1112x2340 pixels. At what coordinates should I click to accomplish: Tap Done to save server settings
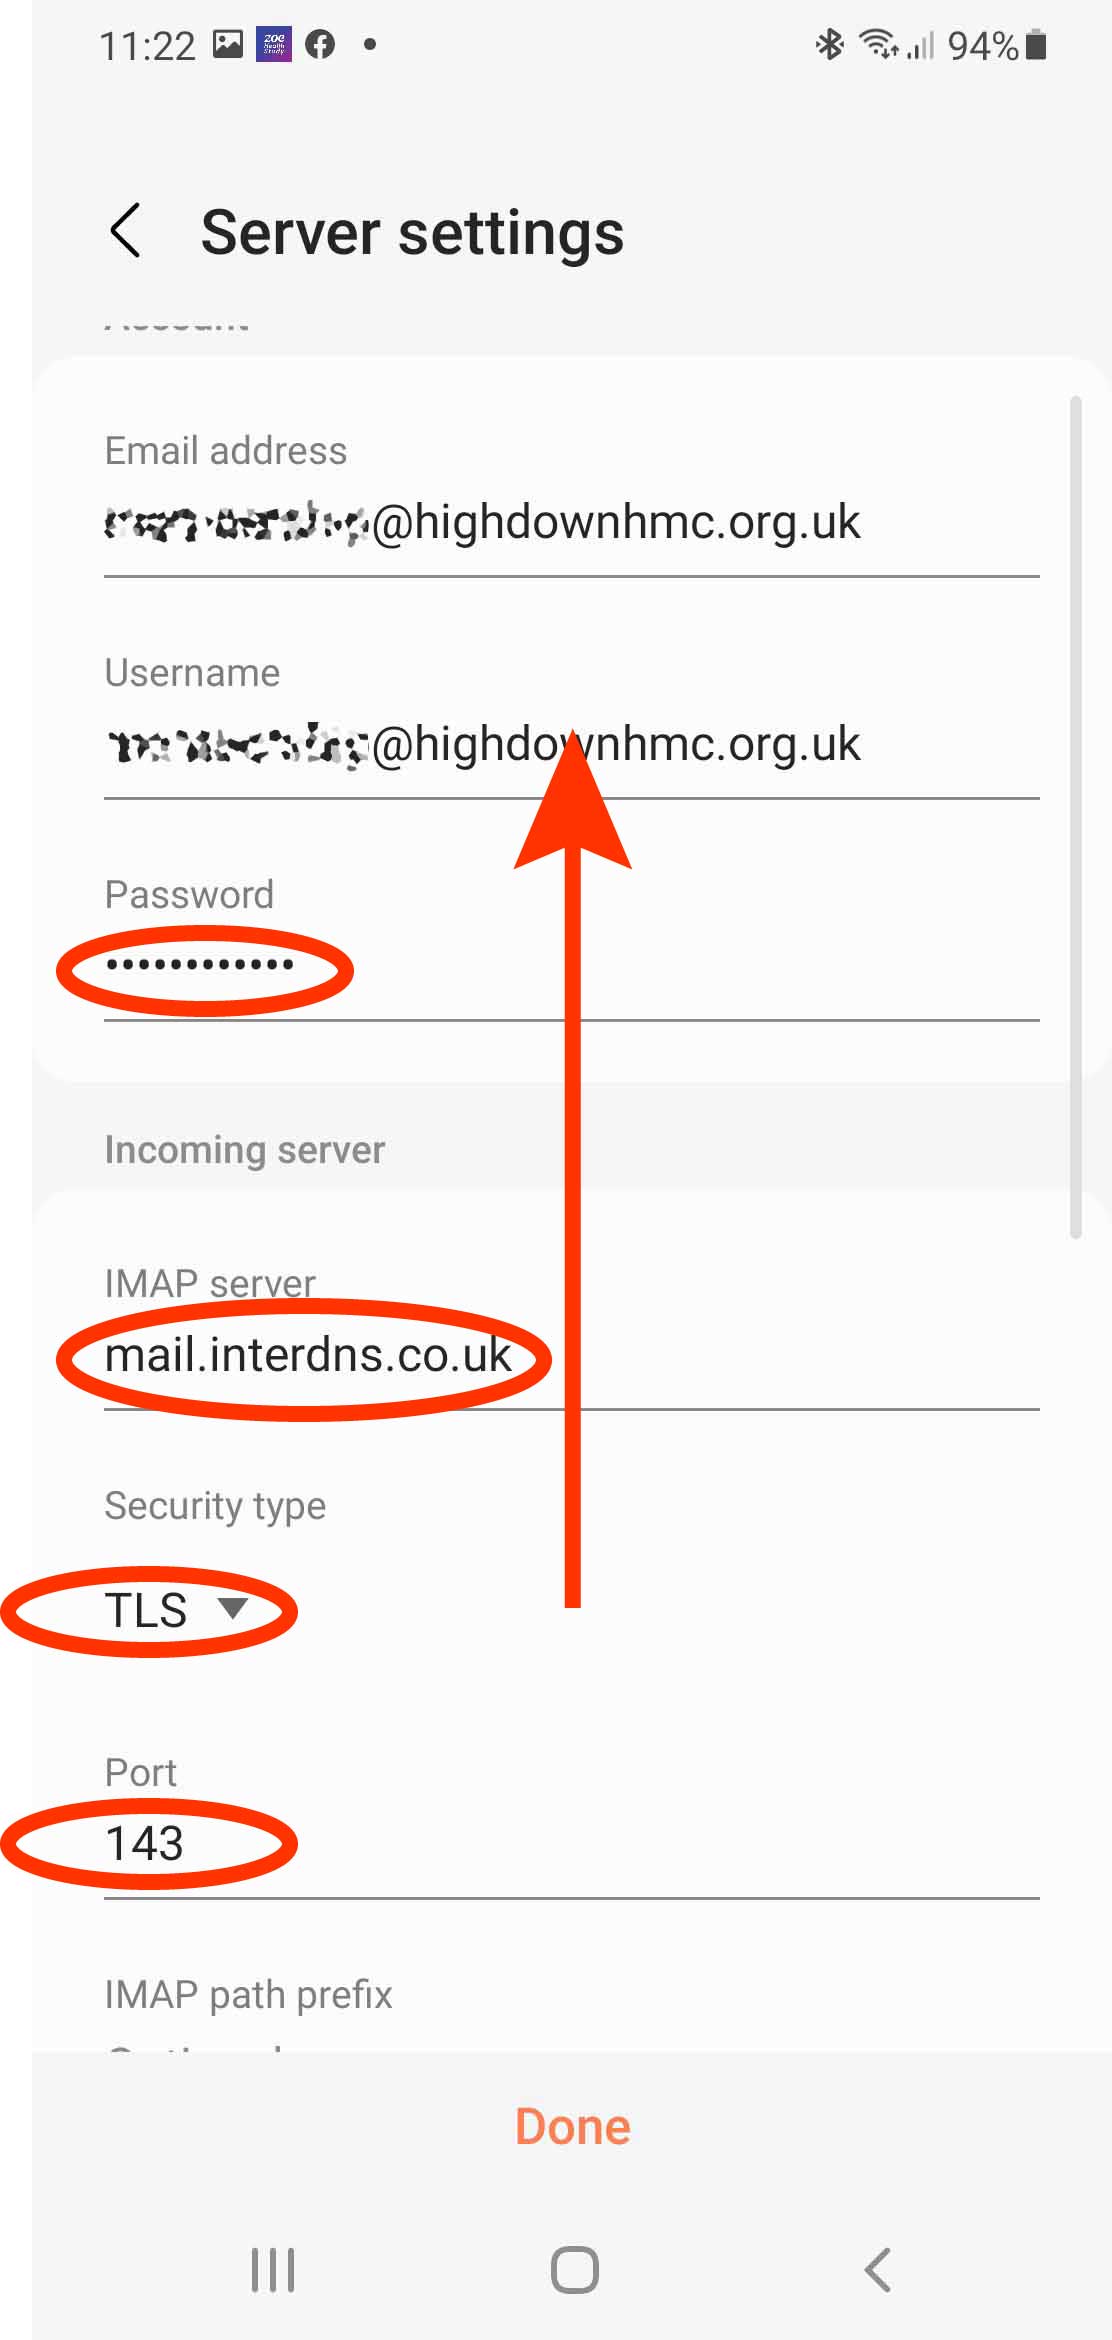click(572, 2127)
